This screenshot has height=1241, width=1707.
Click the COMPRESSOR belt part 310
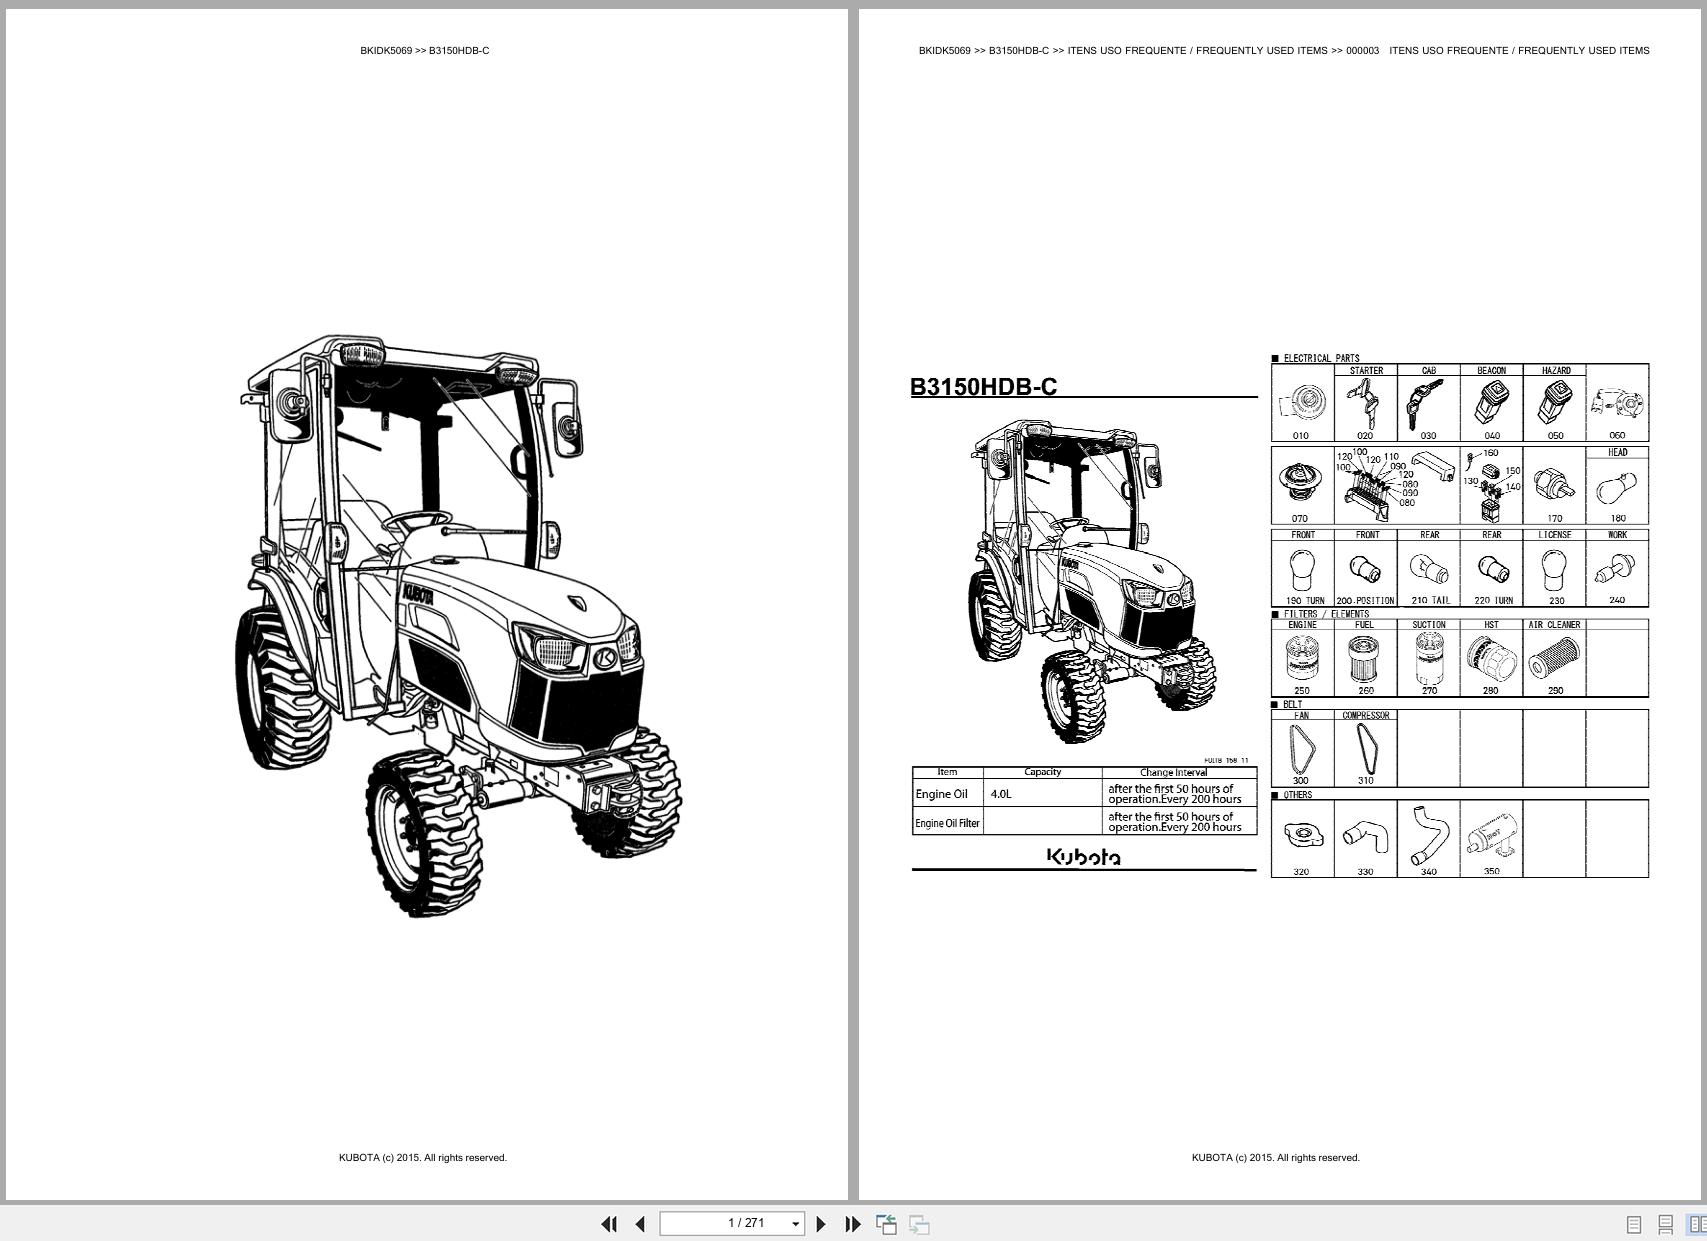tap(1366, 748)
